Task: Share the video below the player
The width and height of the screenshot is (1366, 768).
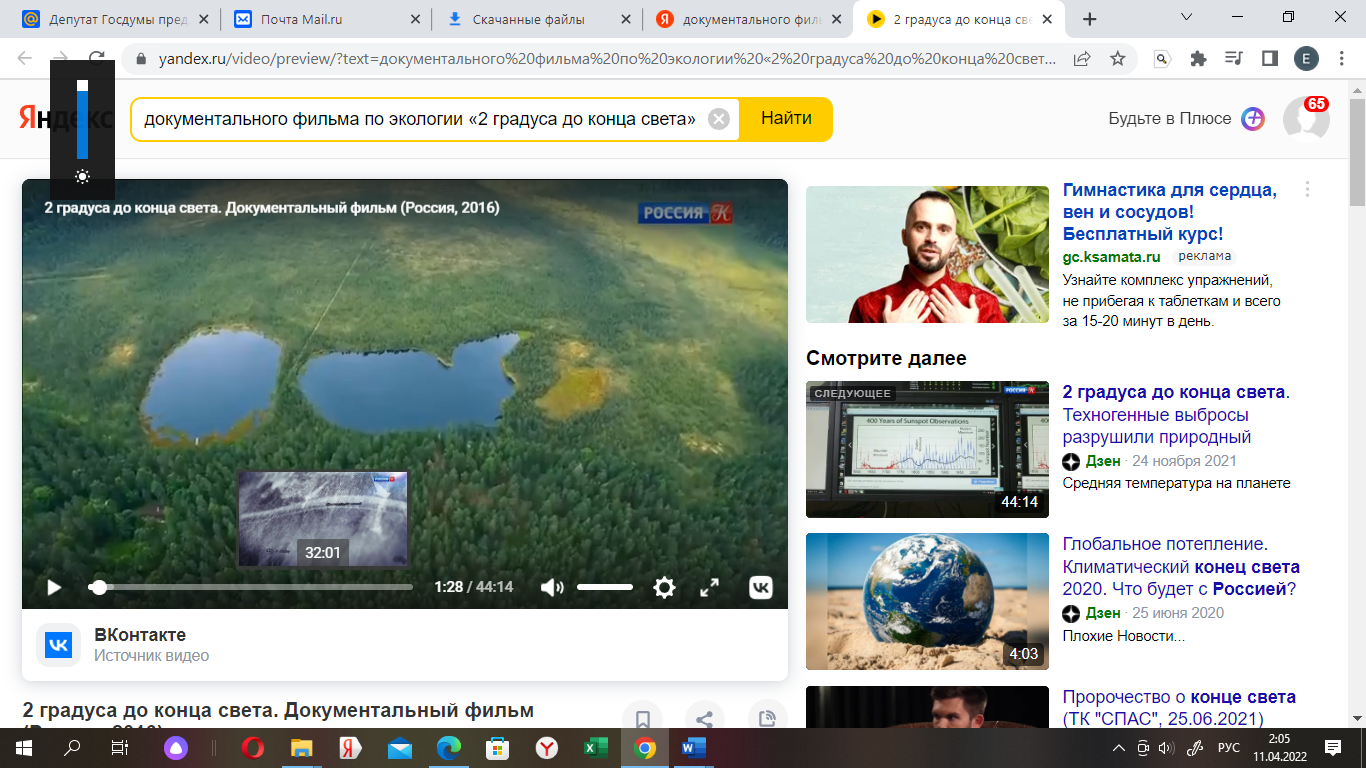Action: pos(704,719)
